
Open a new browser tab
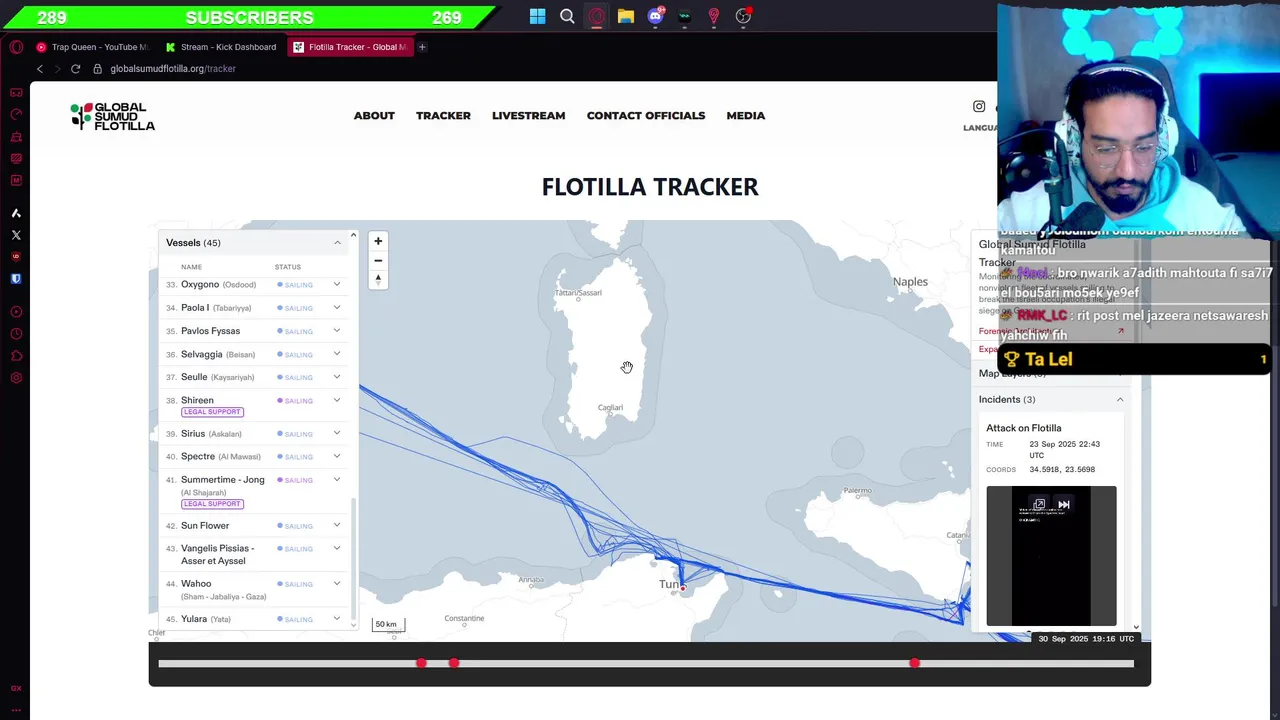tap(422, 47)
